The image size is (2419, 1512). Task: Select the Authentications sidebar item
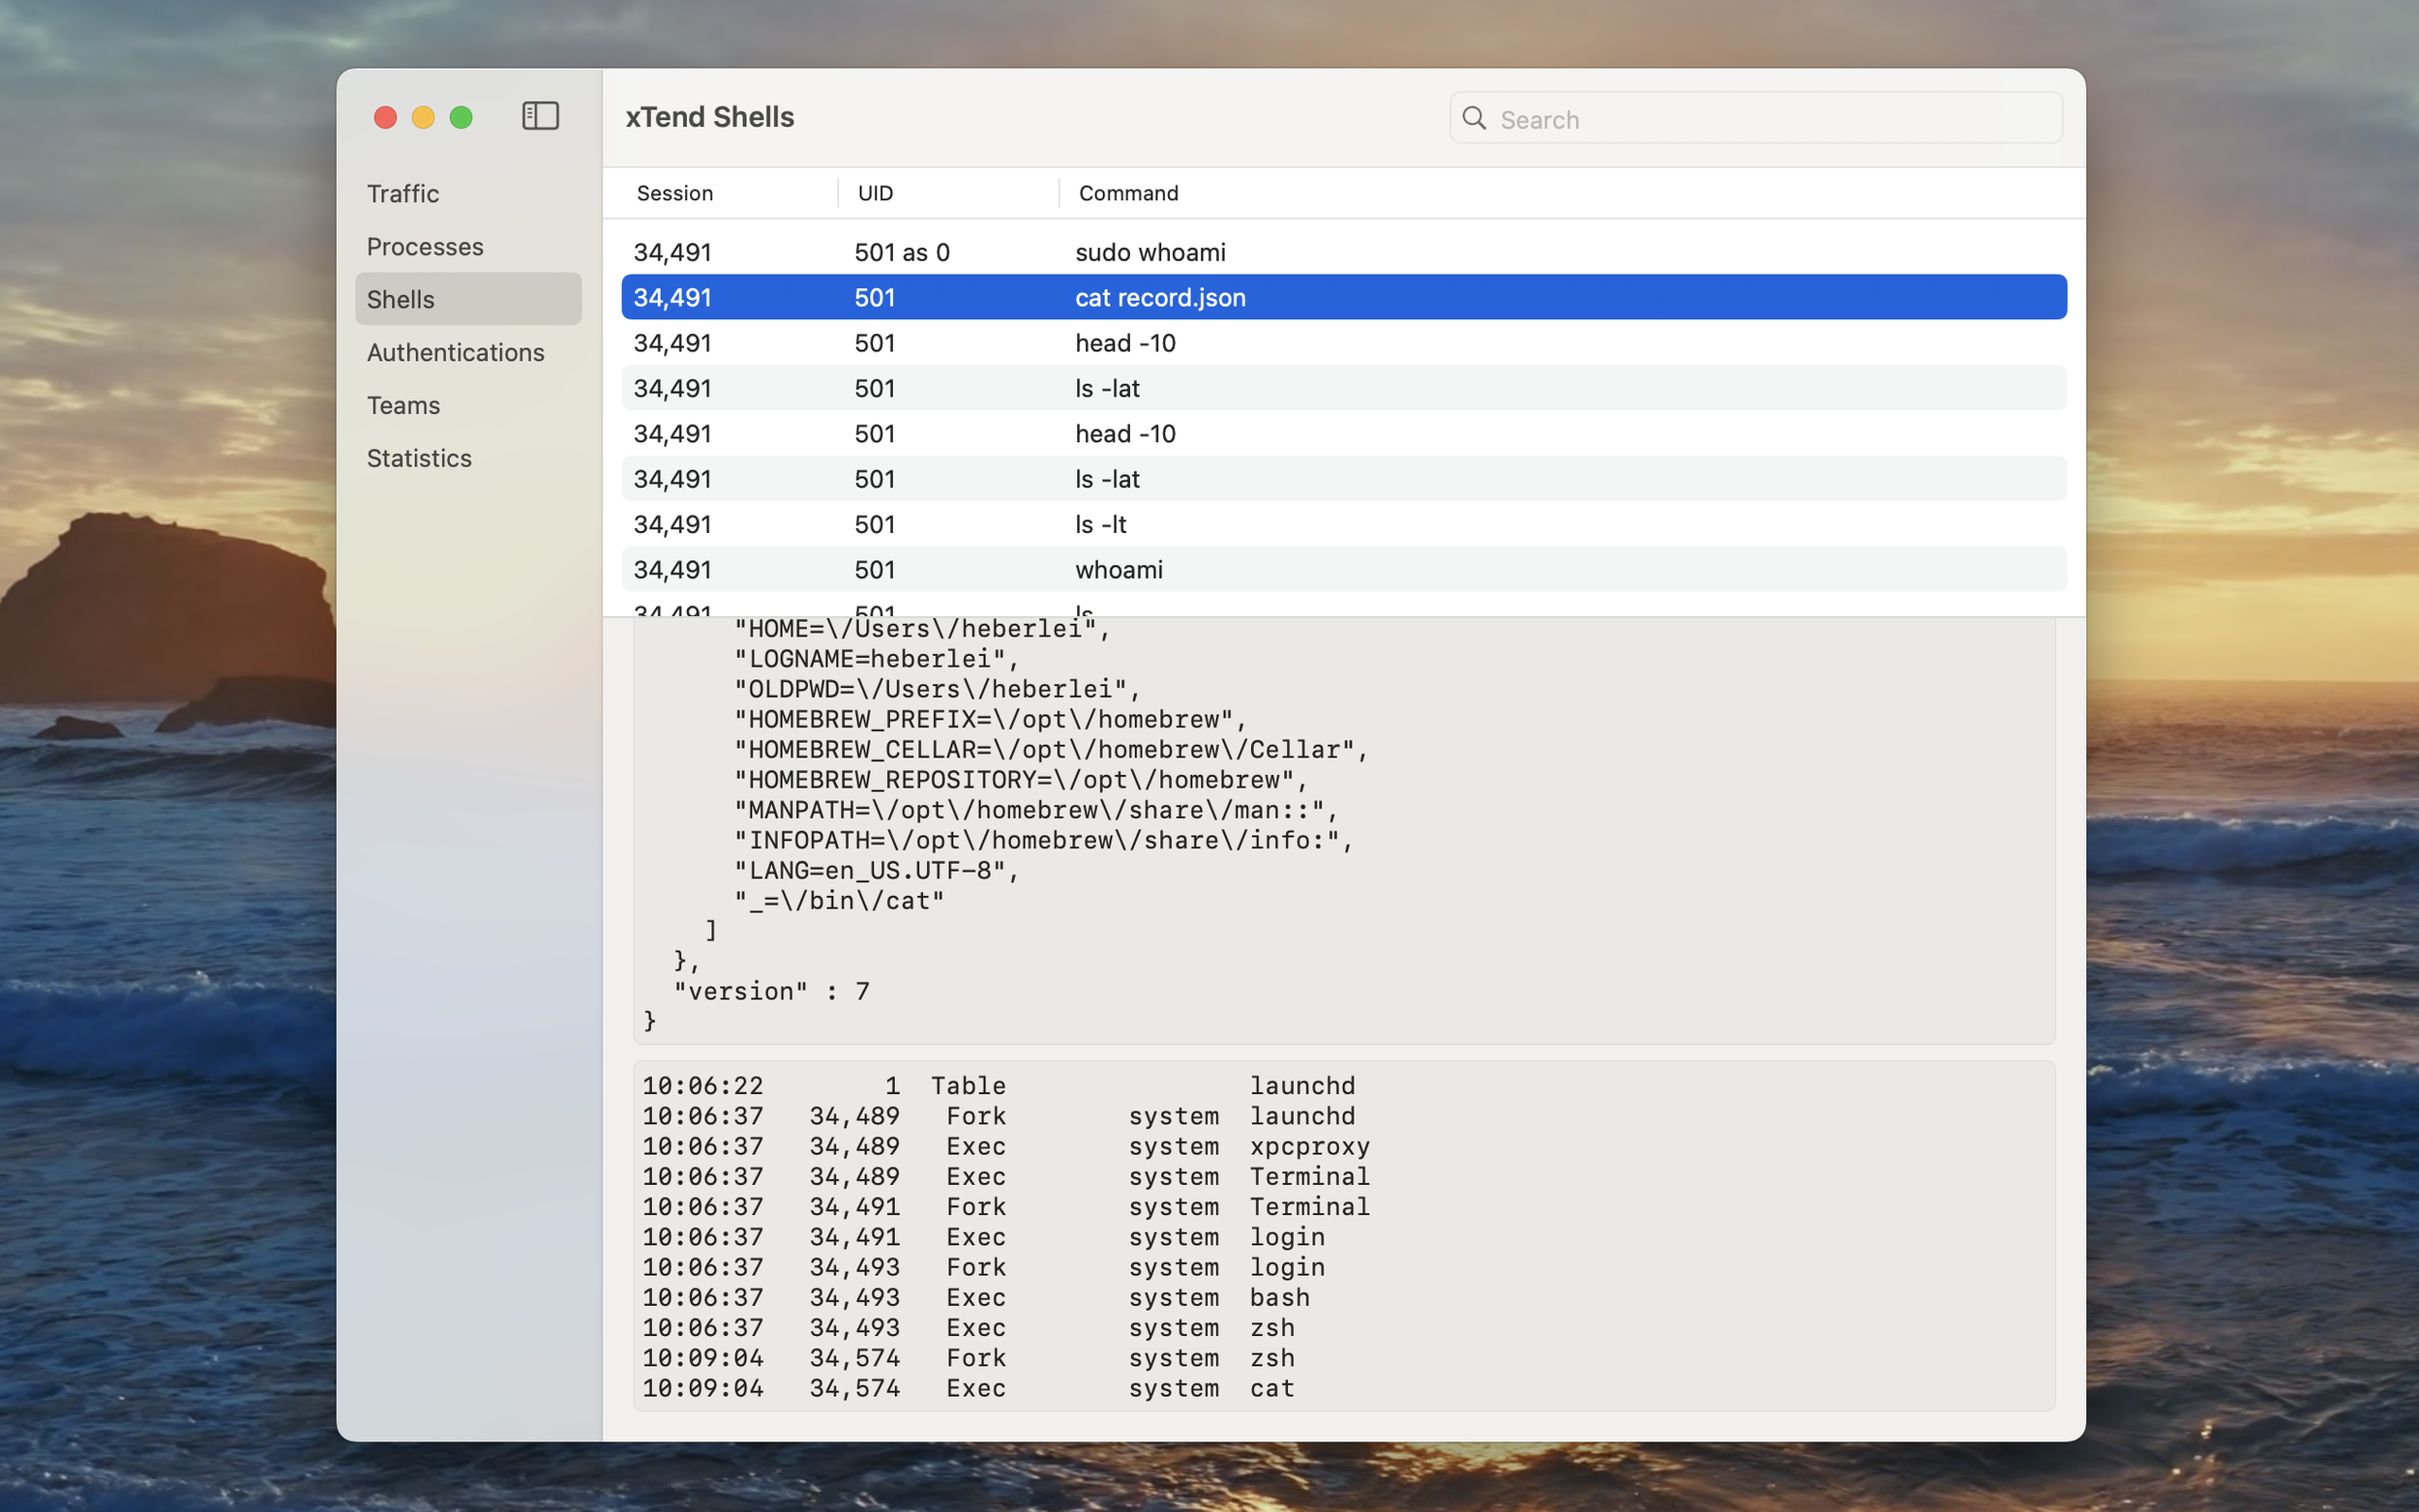click(x=455, y=352)
